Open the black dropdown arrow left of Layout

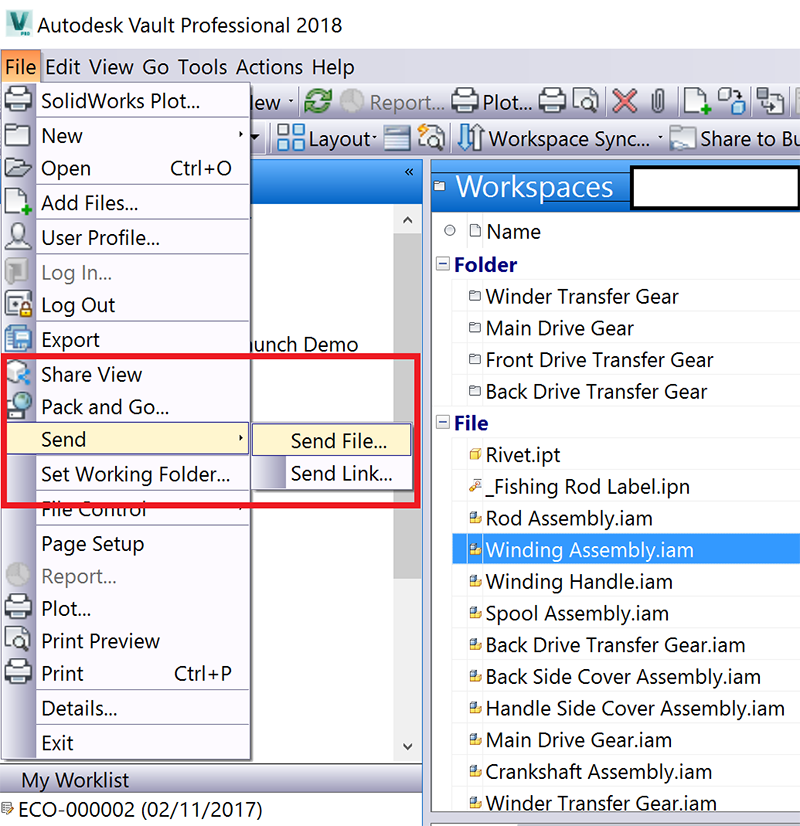click(255, 138)
